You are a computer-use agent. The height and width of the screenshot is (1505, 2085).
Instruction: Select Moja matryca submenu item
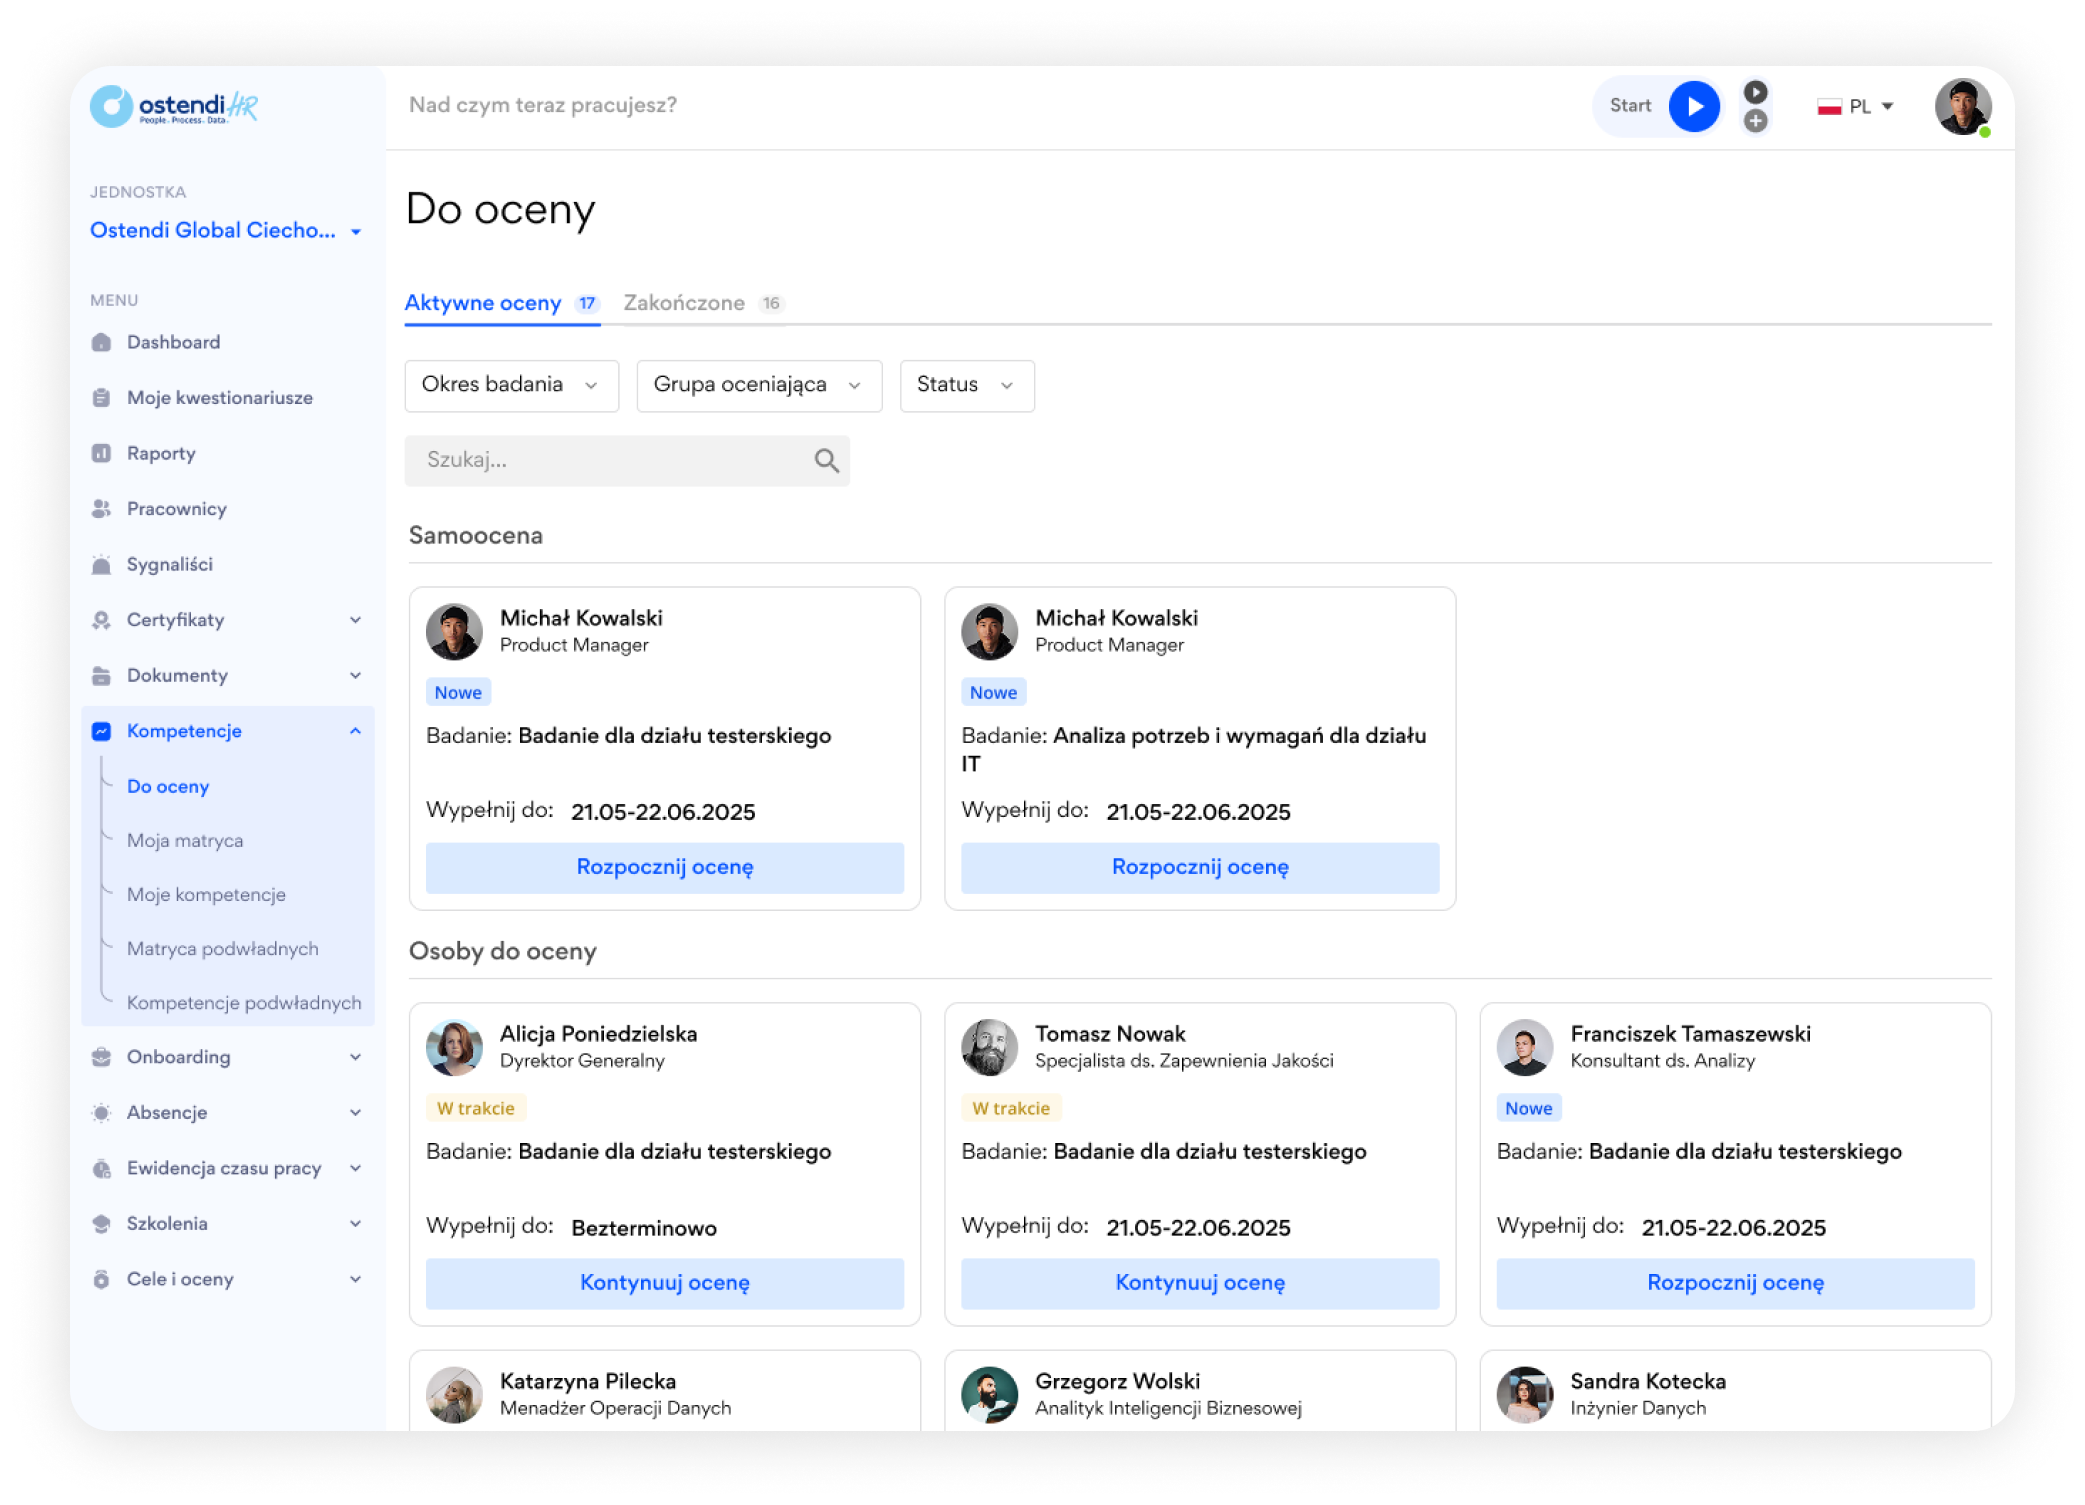[185, 840]
